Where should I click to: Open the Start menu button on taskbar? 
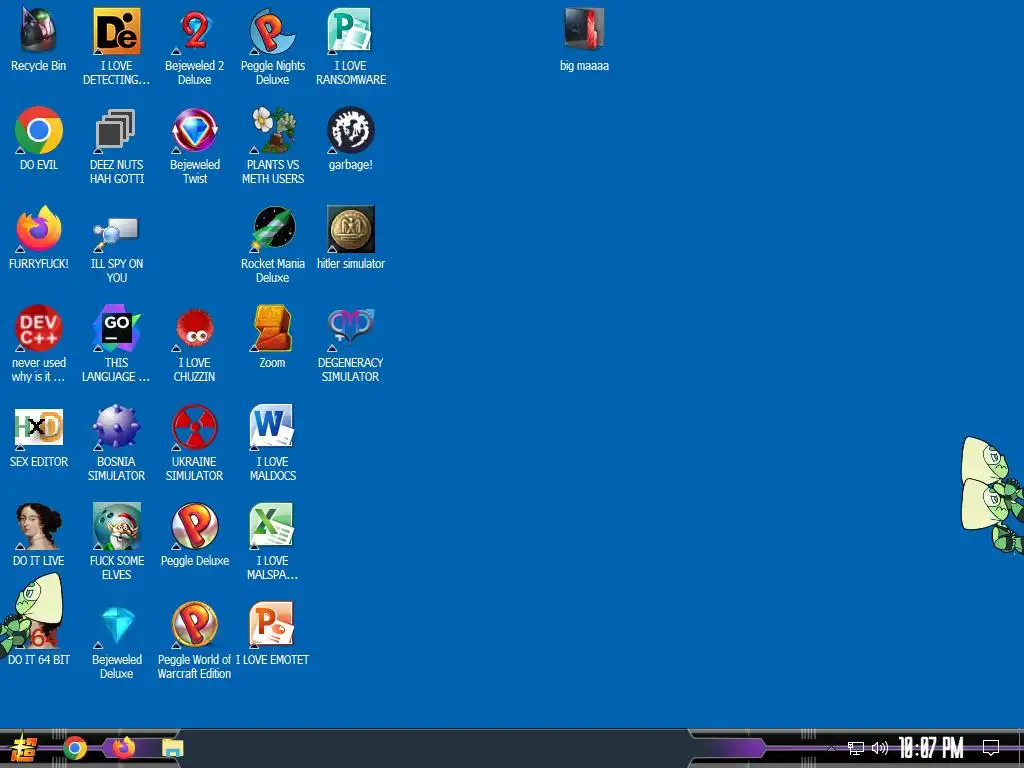pyautogui.click(x=24, y=749)
